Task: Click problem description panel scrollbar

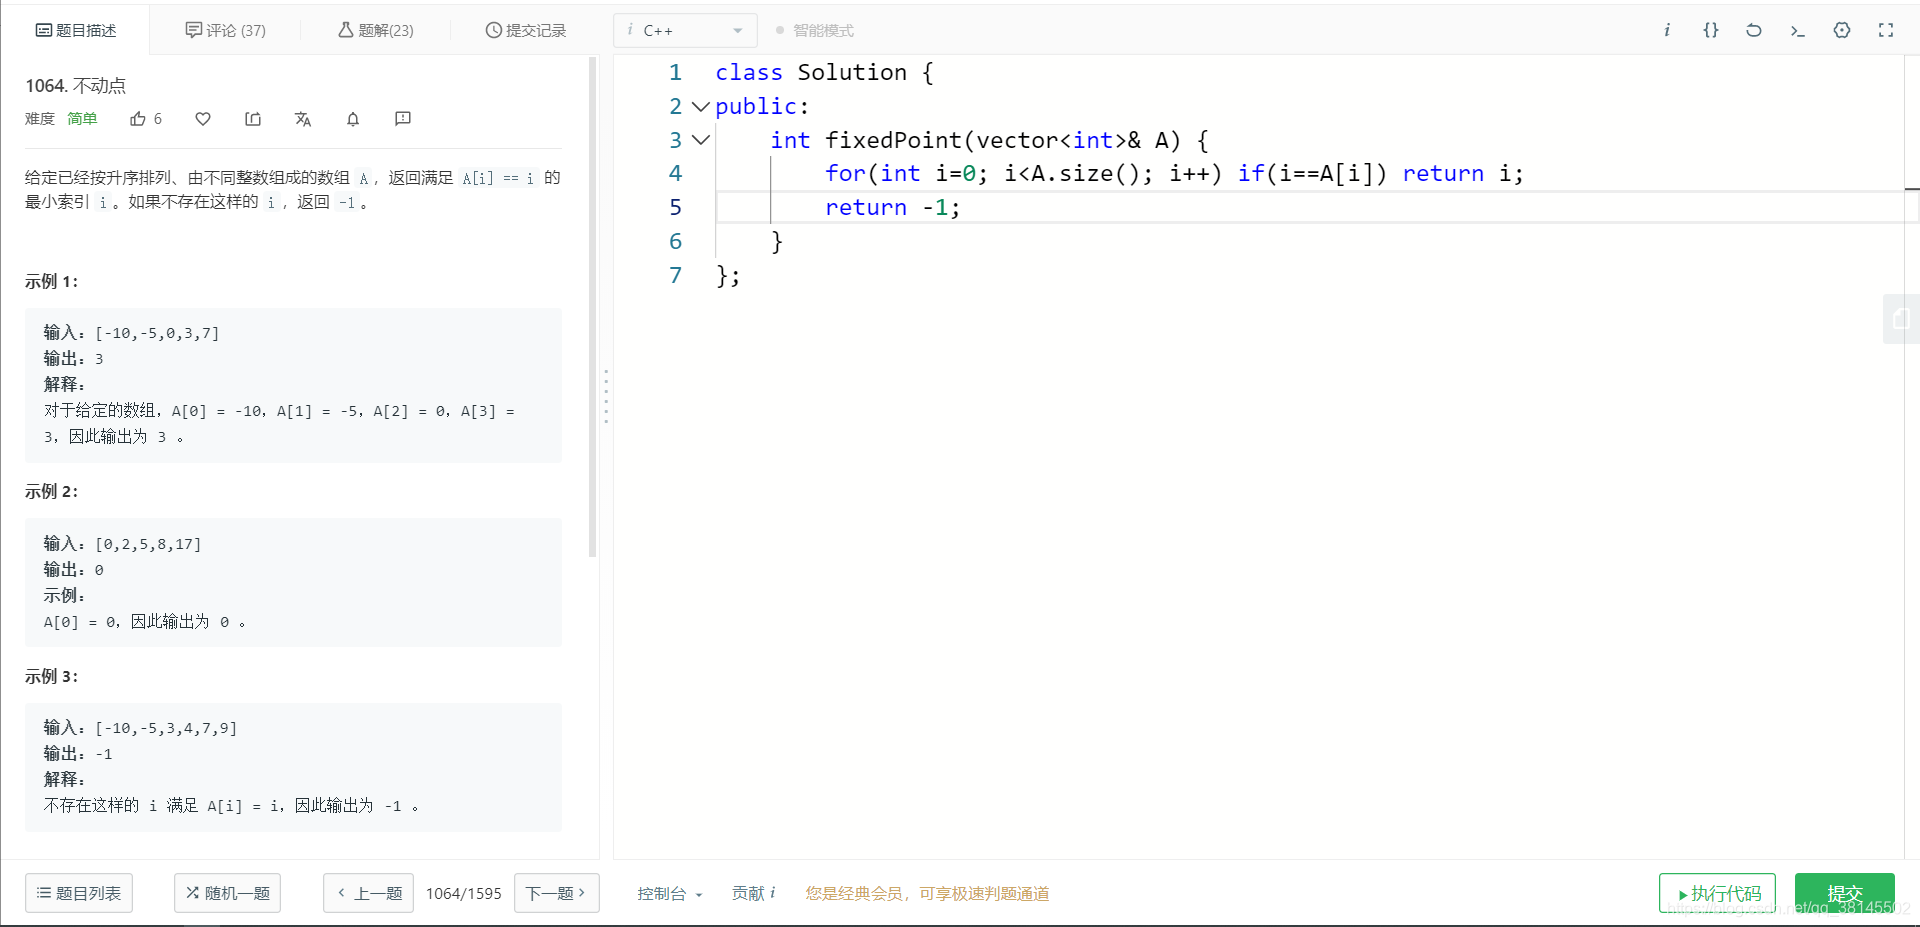Action: point(593,306)
